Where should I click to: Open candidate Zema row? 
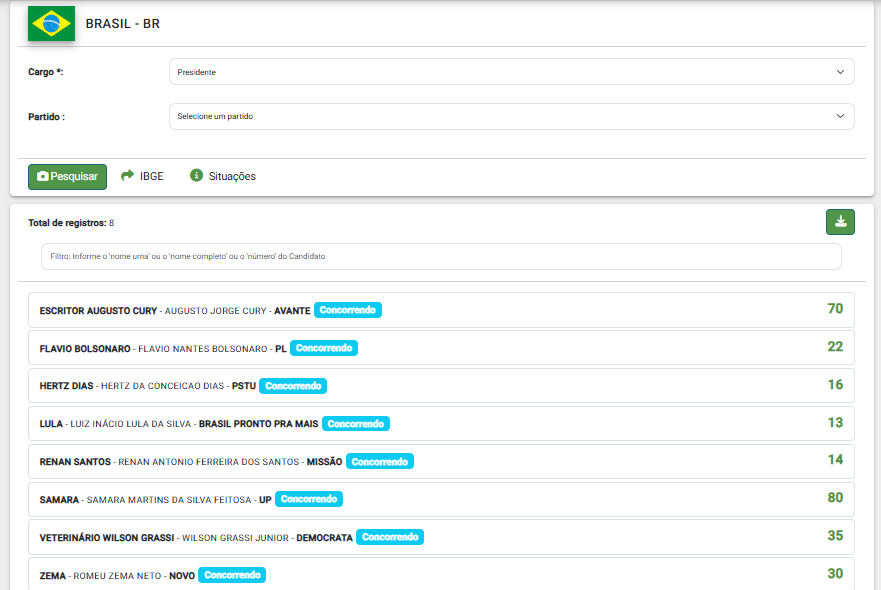point(441,574)
